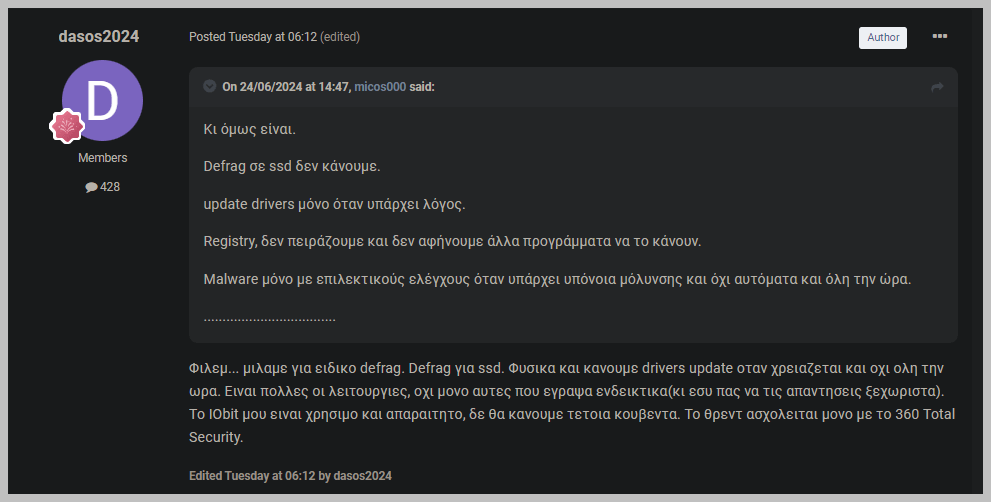Image resolution: width=991 pixels, height=502 pixels.
Task: Click the quoted line "Defrag σε ssd δεν κάνουμε."
Action: point(292,166)
